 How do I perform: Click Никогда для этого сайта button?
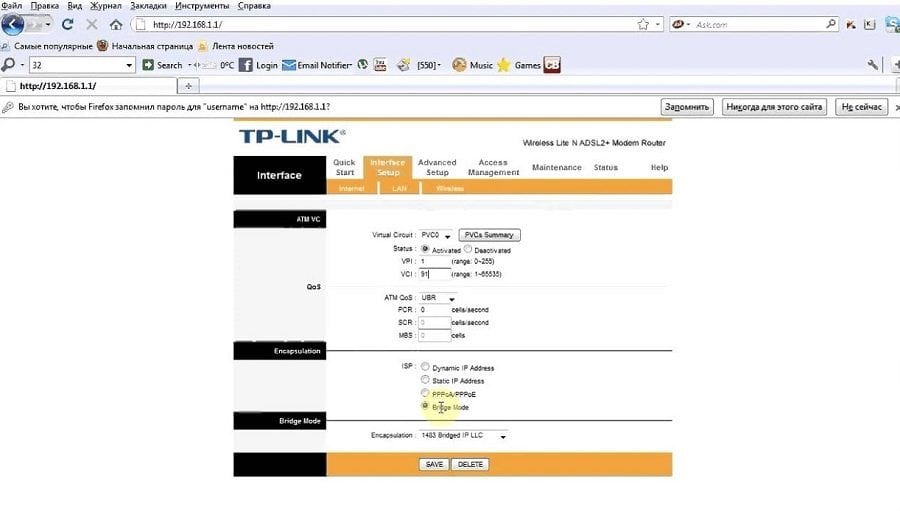click(774, 107)
